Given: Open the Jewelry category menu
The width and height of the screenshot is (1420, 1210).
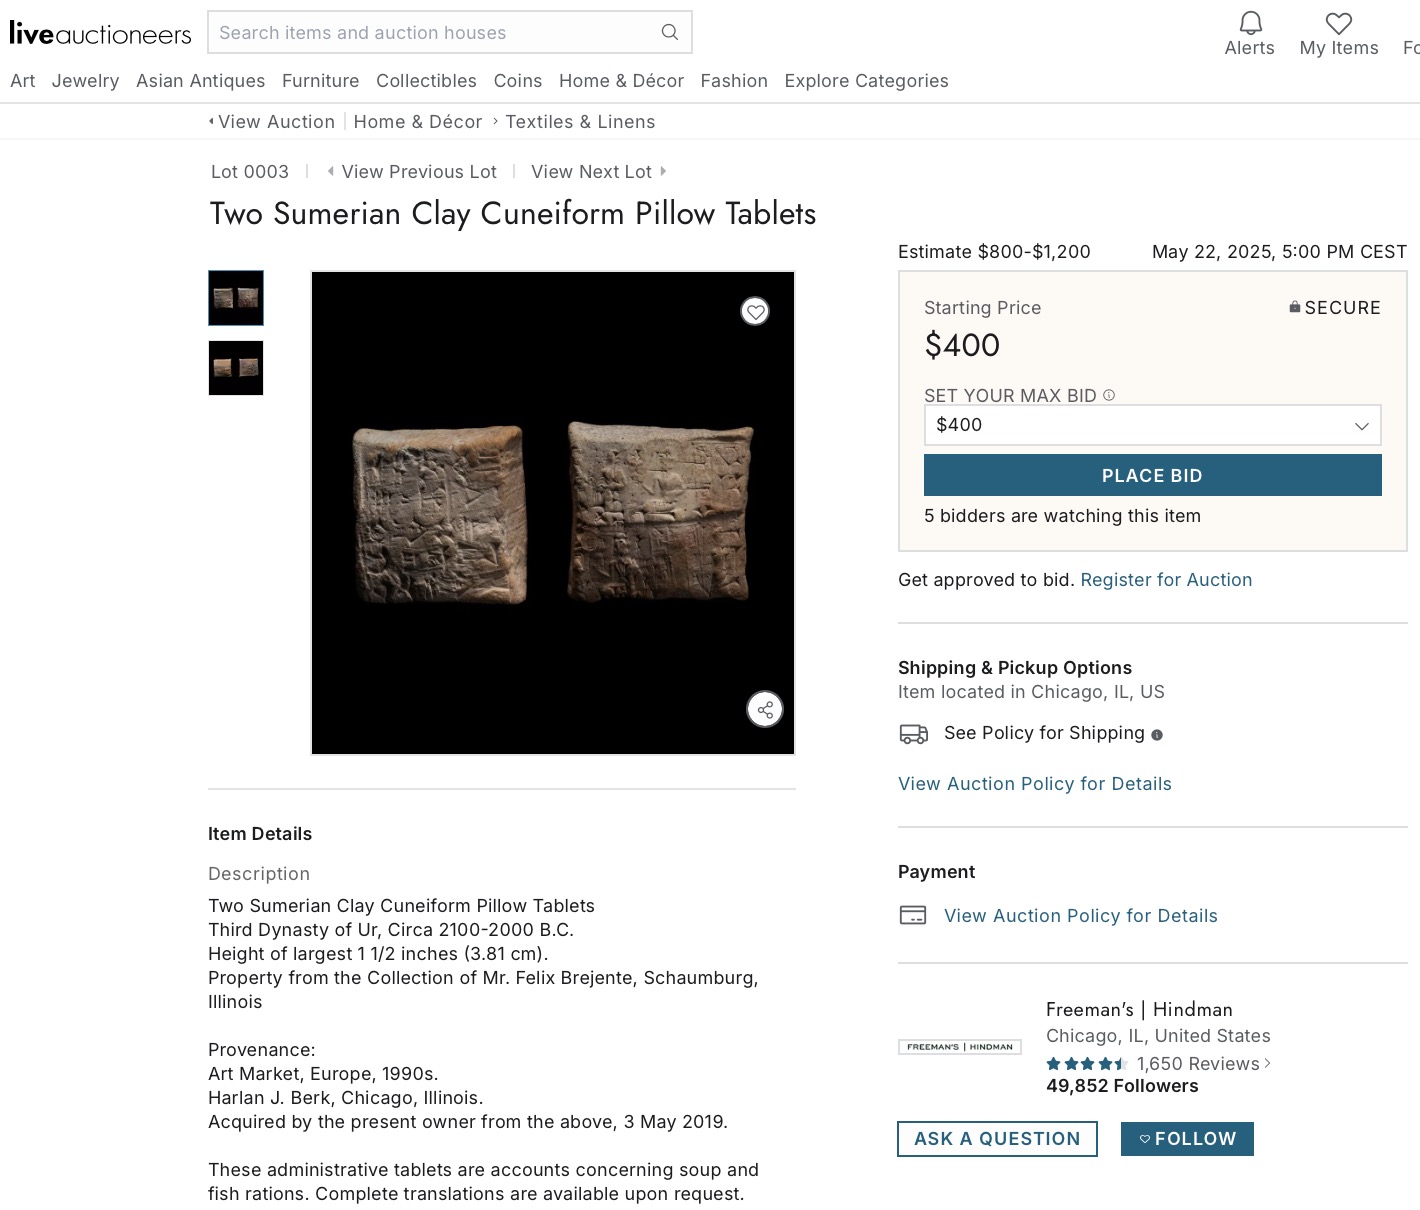Looking at the screenshot, I should point(85,81).
